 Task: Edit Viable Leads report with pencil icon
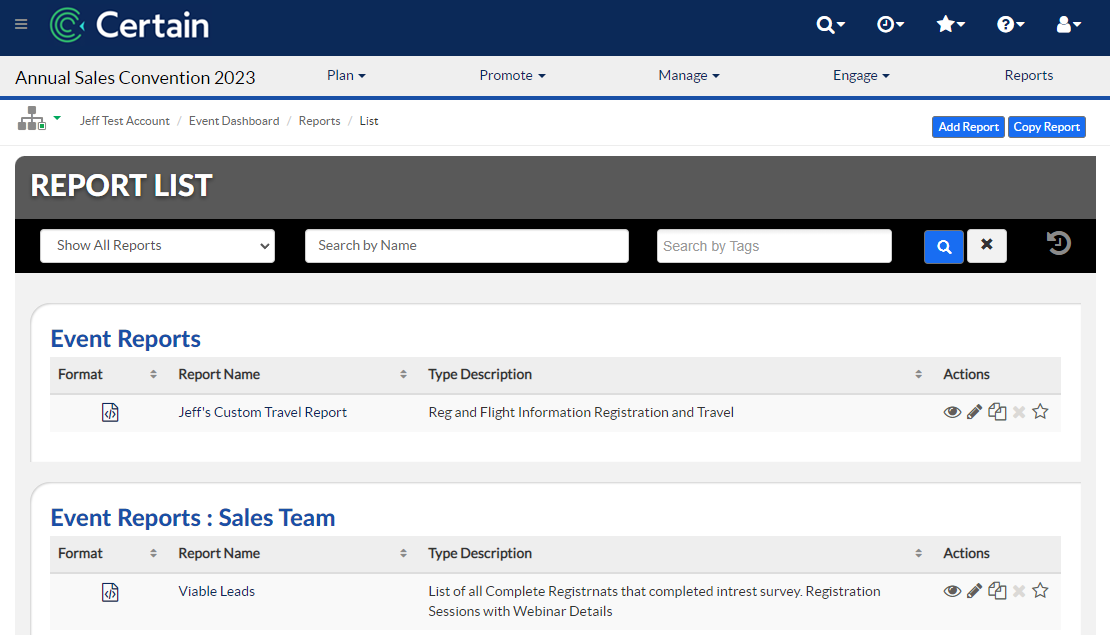point(974,591)
